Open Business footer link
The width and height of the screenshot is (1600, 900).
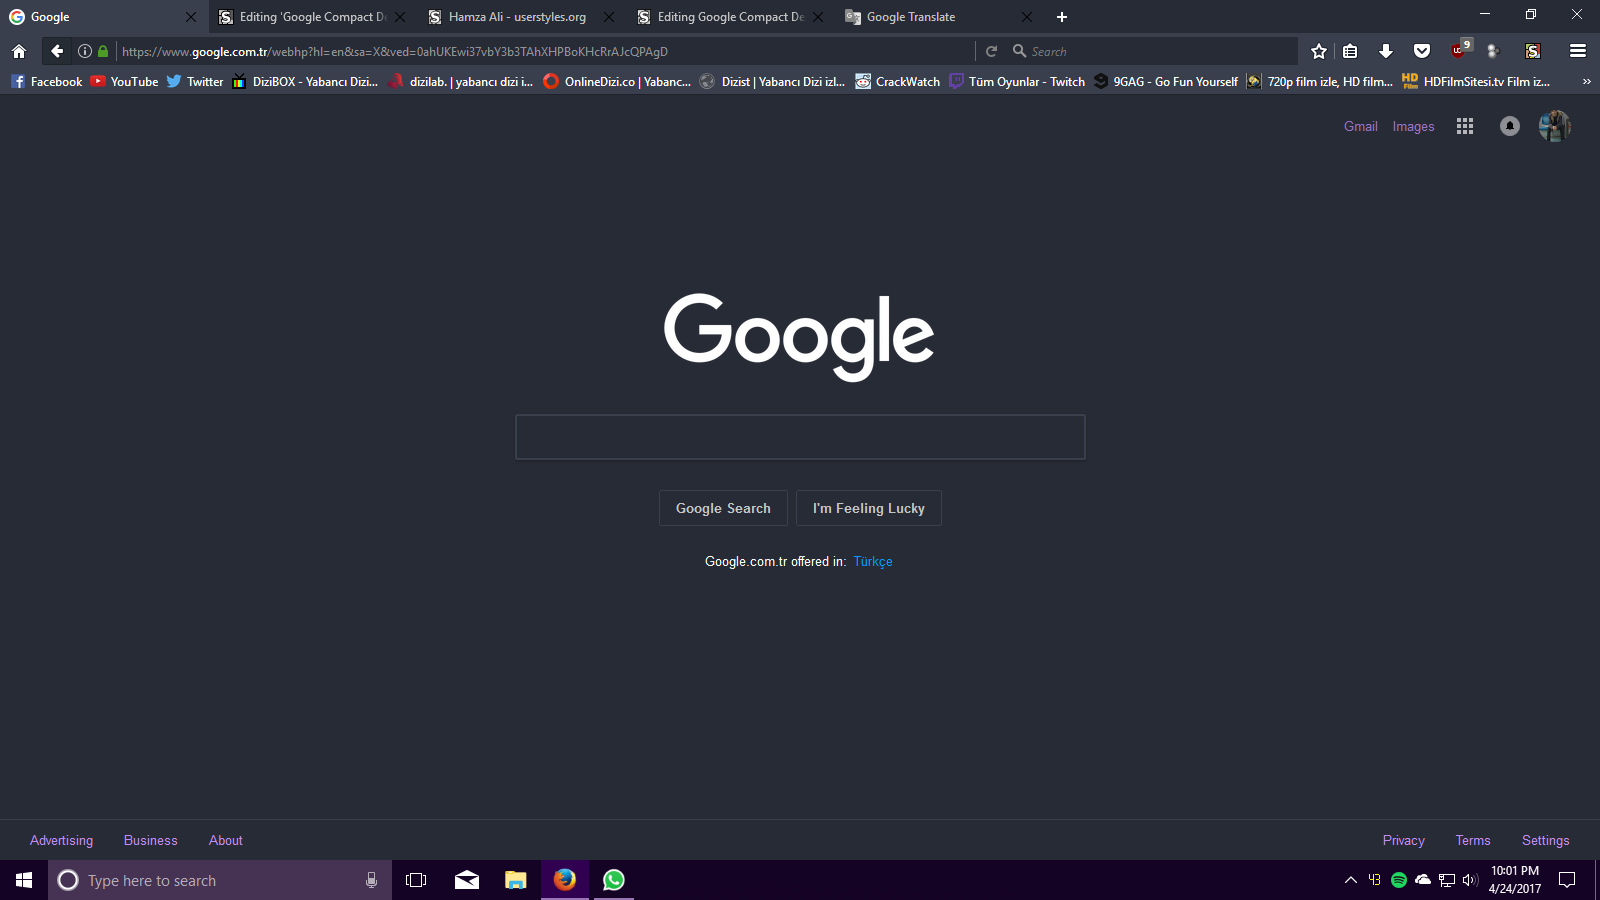pos(151,840)
